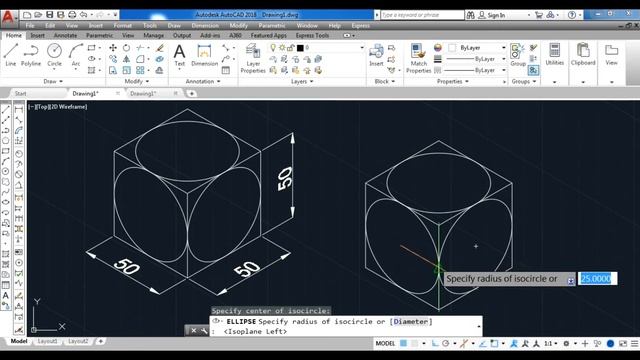Click the Erase tool icon

click(160, 48)
